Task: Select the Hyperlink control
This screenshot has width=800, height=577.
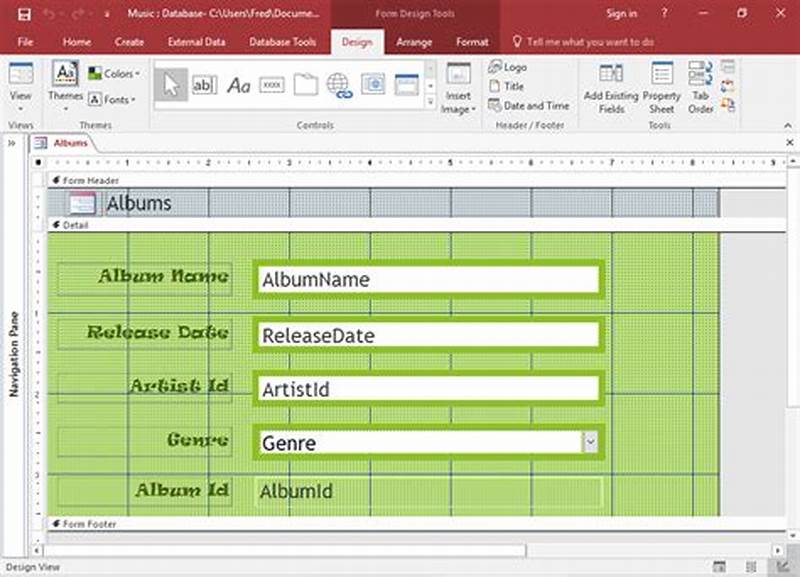Action: [338, 86]
